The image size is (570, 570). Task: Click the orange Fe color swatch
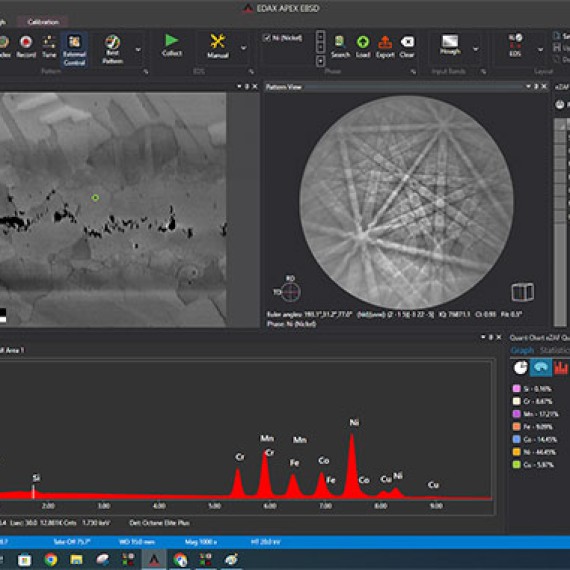[516, 426]
